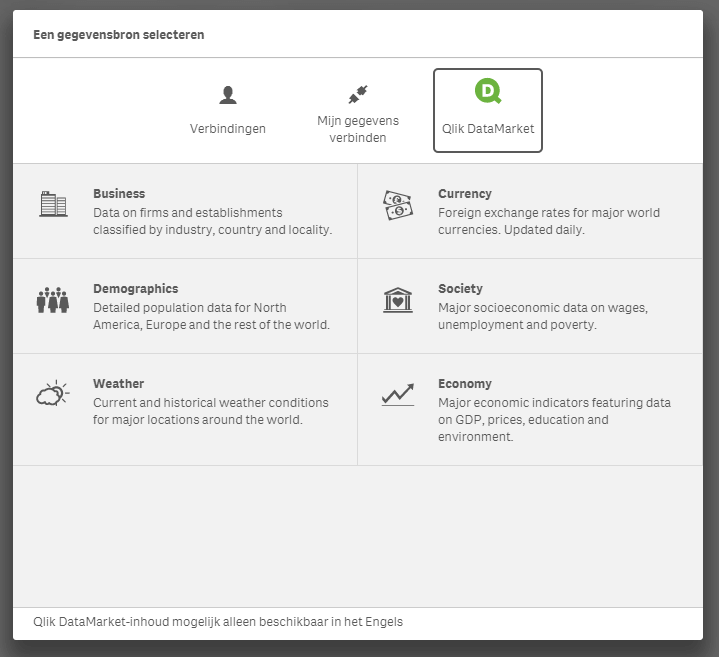719x657 pixels.
Task: Click the Business buildings icon
Action: tap(53, 204)
